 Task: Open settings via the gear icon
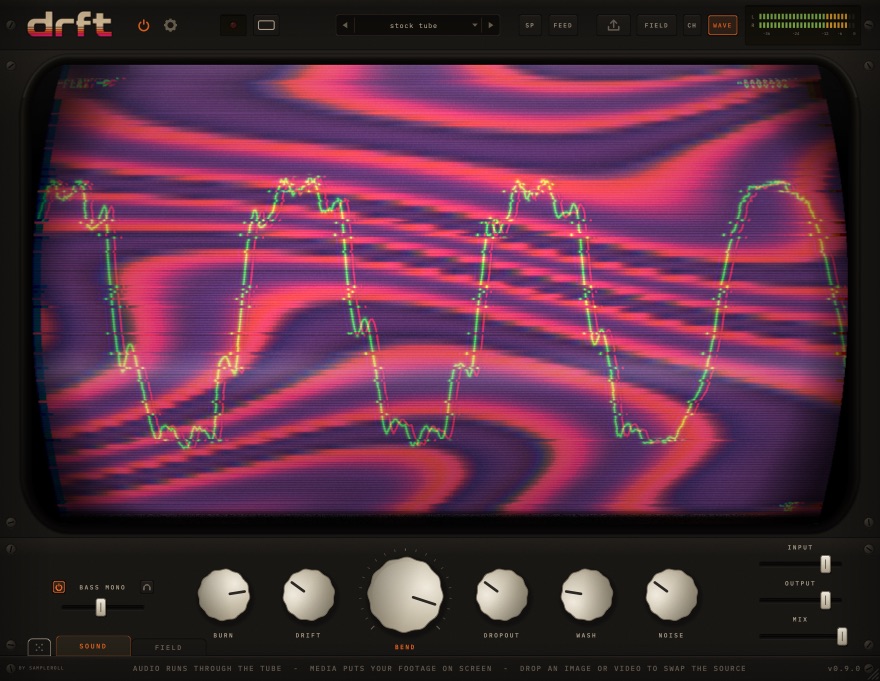coord(171,25)
